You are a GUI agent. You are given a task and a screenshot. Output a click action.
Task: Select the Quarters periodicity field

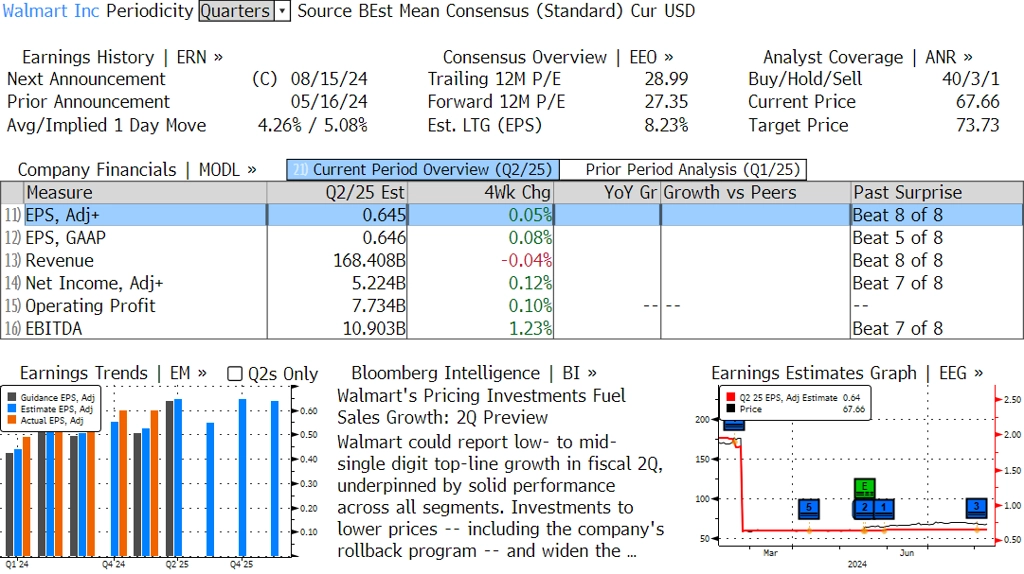(236, 11)
